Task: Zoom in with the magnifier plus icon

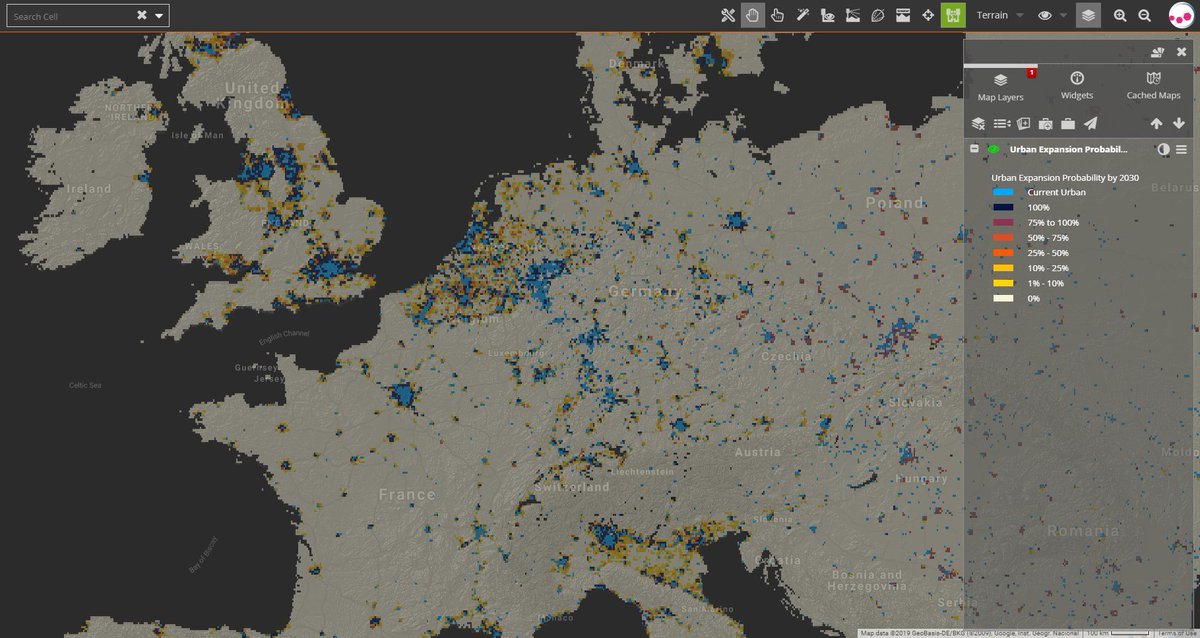Action: click(x=1120, y=15)
